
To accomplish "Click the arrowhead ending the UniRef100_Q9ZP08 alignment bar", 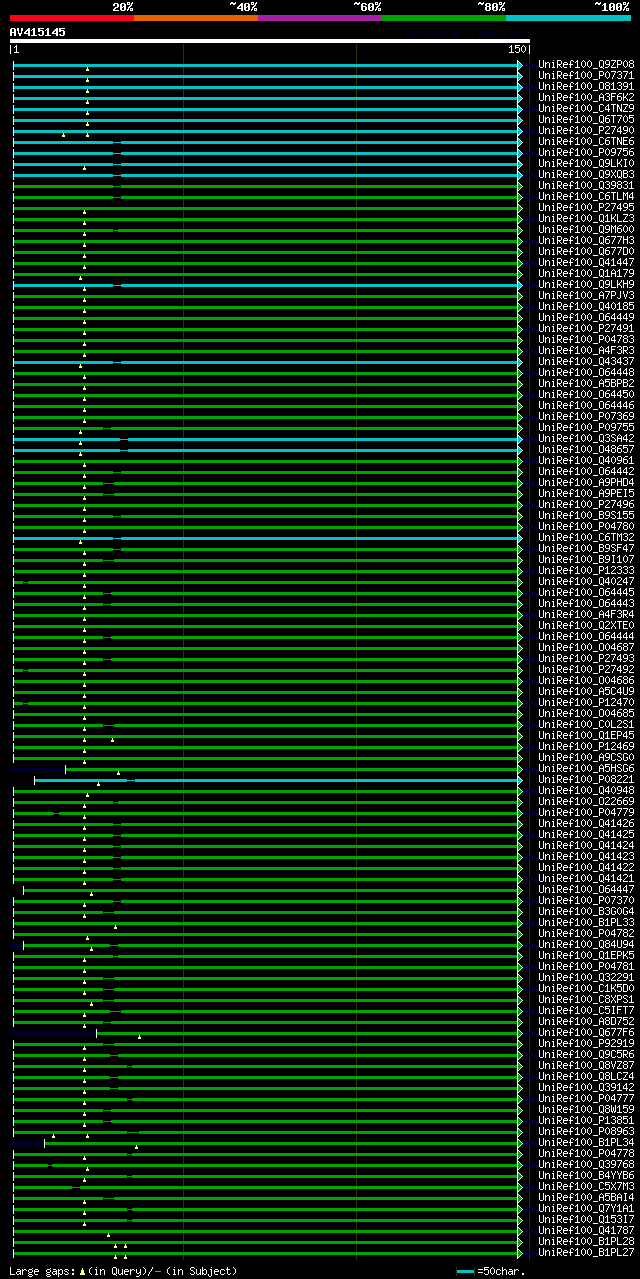I will click(x=520, y=64).
